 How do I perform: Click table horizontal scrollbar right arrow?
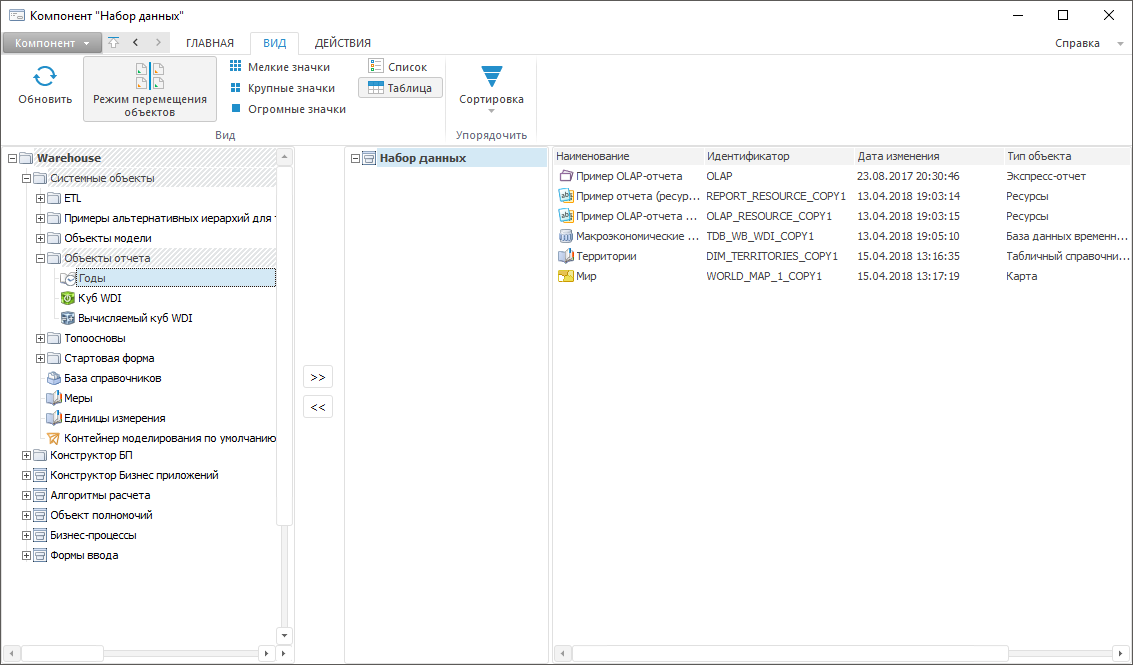1120,653
